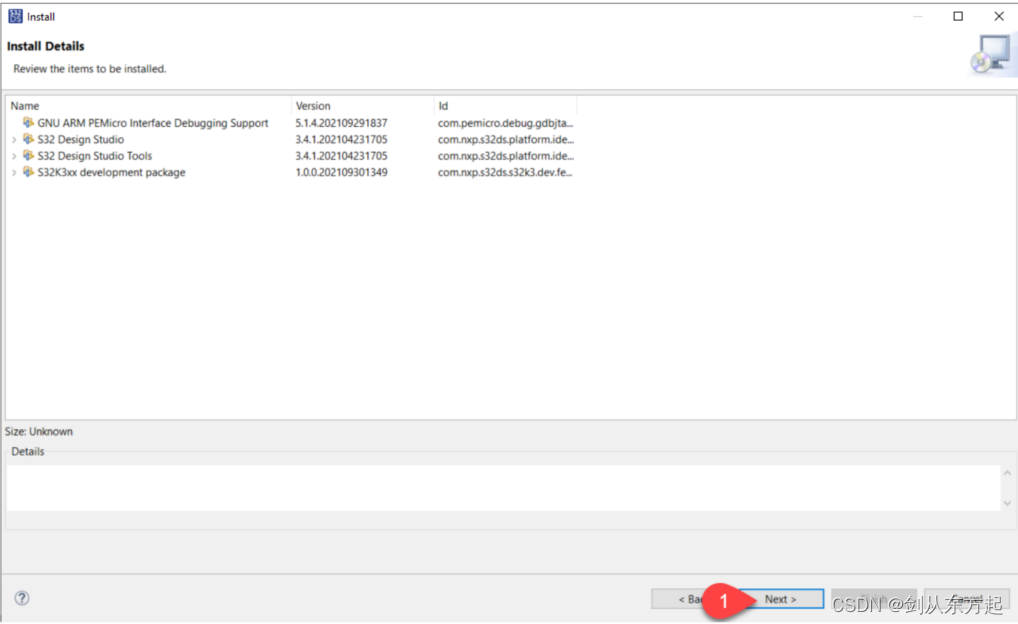Click the Install window title icon
The image size is (1018, 624).
15,16
